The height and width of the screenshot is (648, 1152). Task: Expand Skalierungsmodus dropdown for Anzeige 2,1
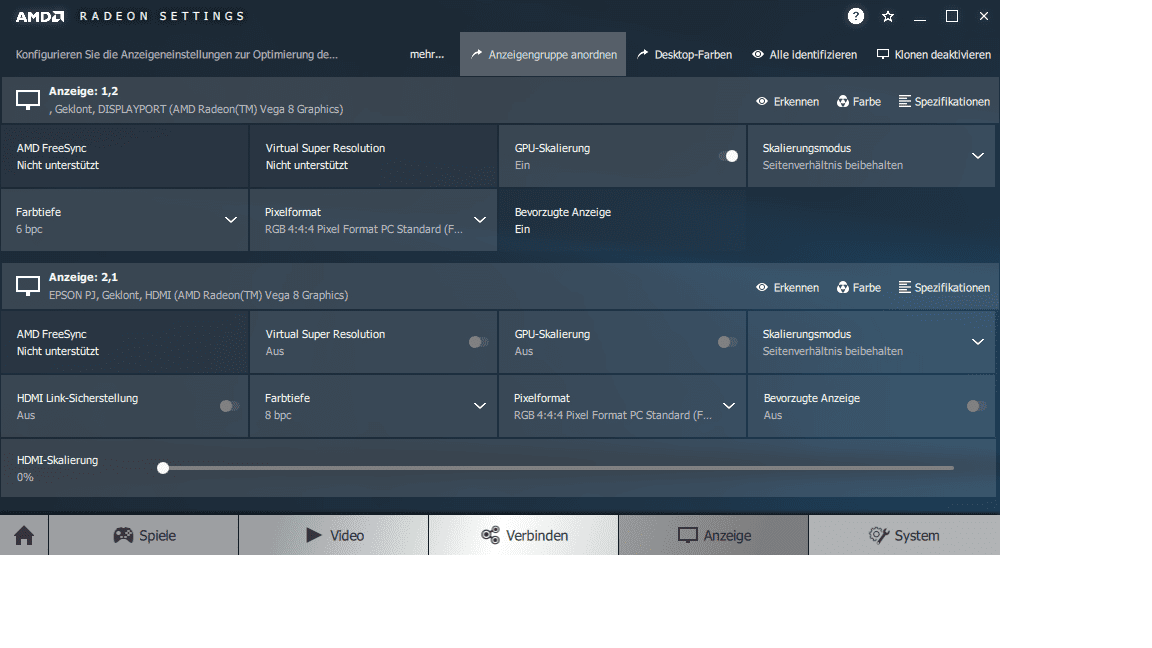point(978,342)
